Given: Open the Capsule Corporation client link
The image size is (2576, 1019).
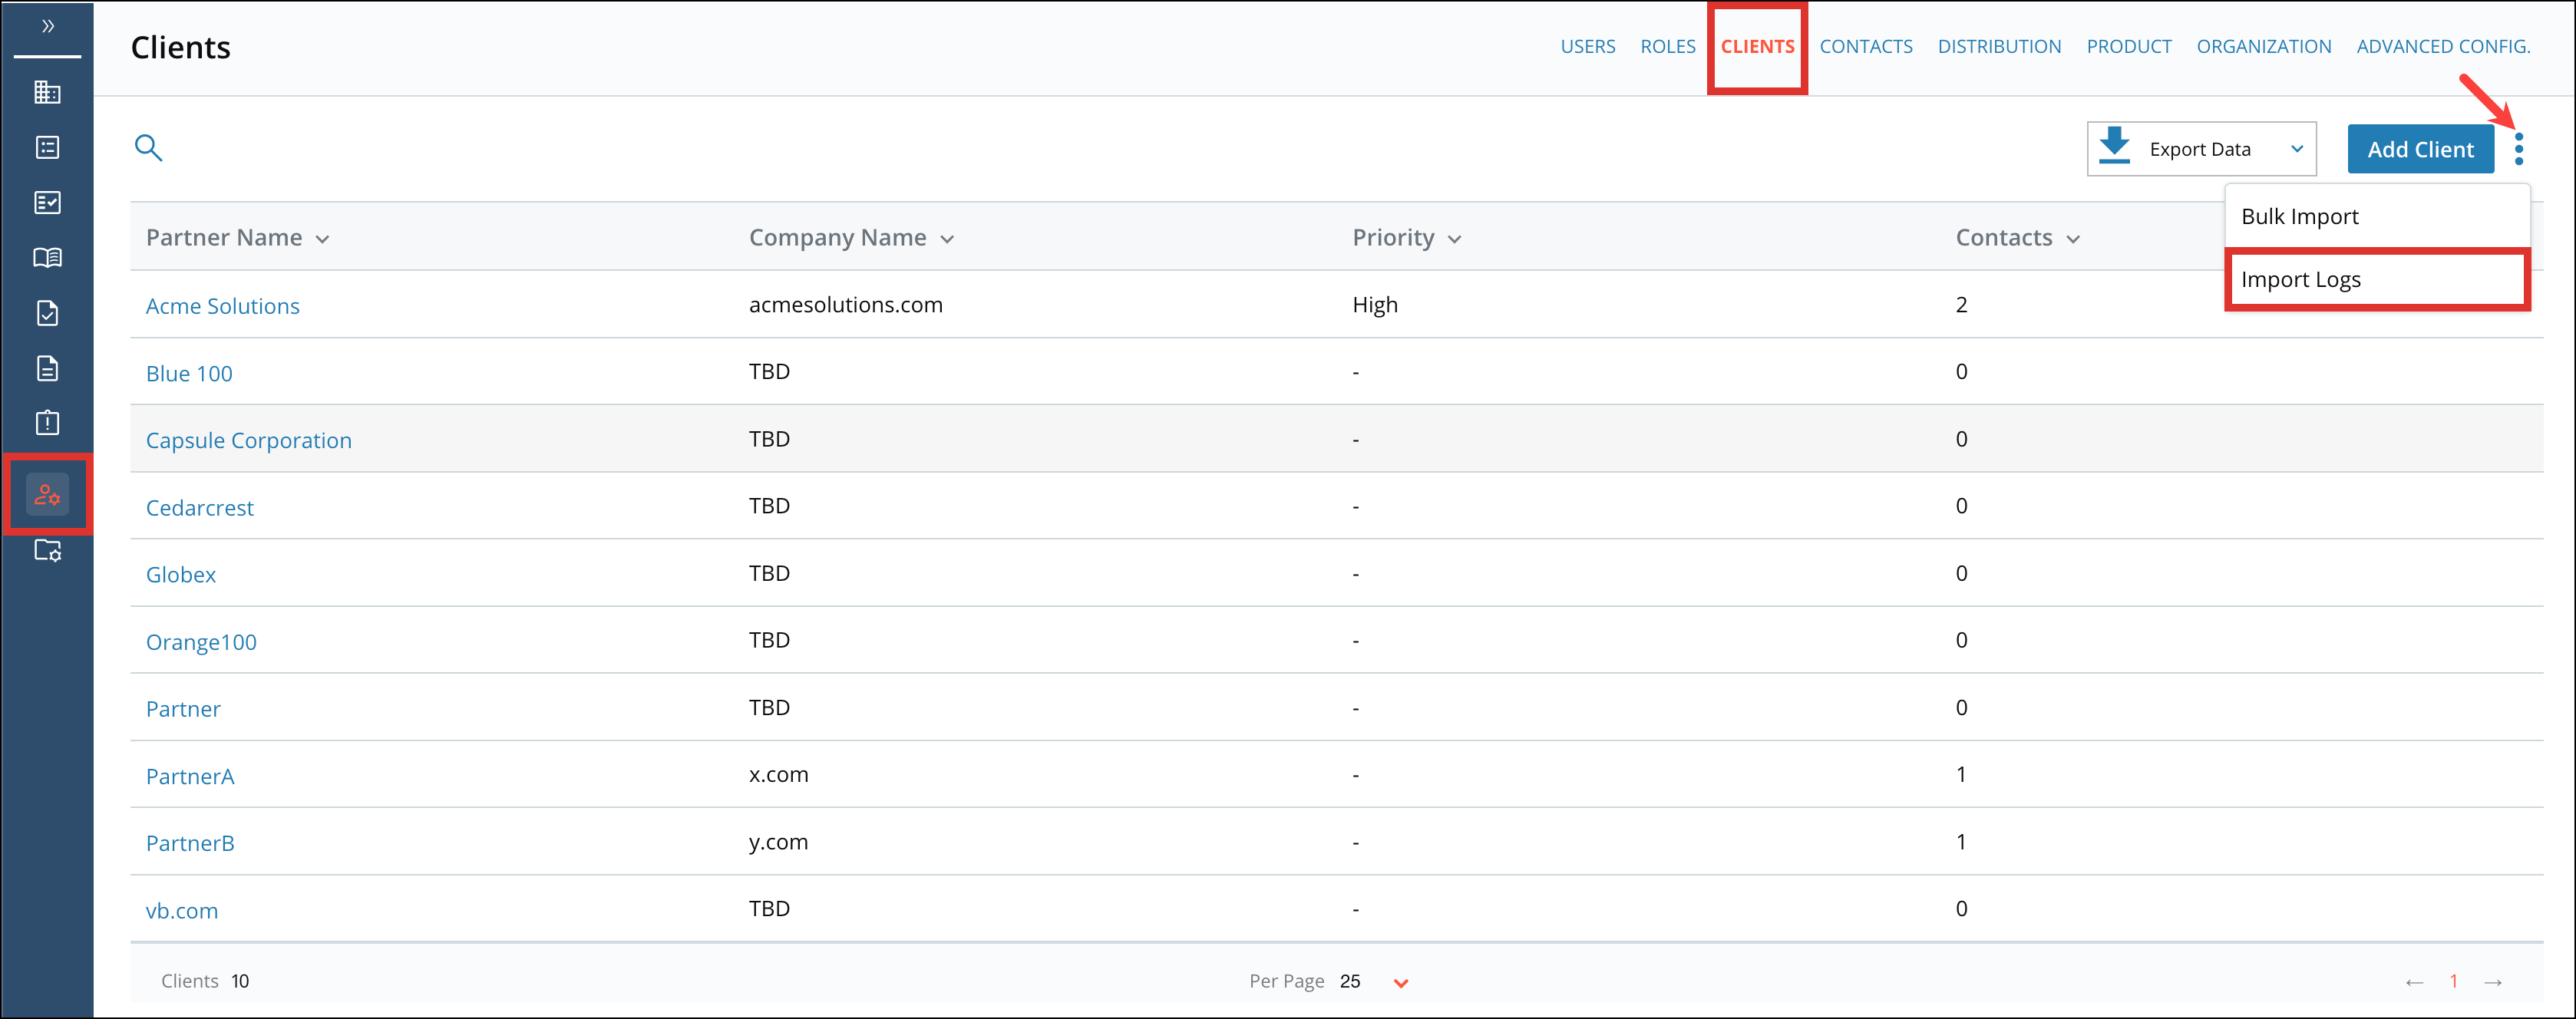Looking at the screenshot, I should tap(249, 440).
